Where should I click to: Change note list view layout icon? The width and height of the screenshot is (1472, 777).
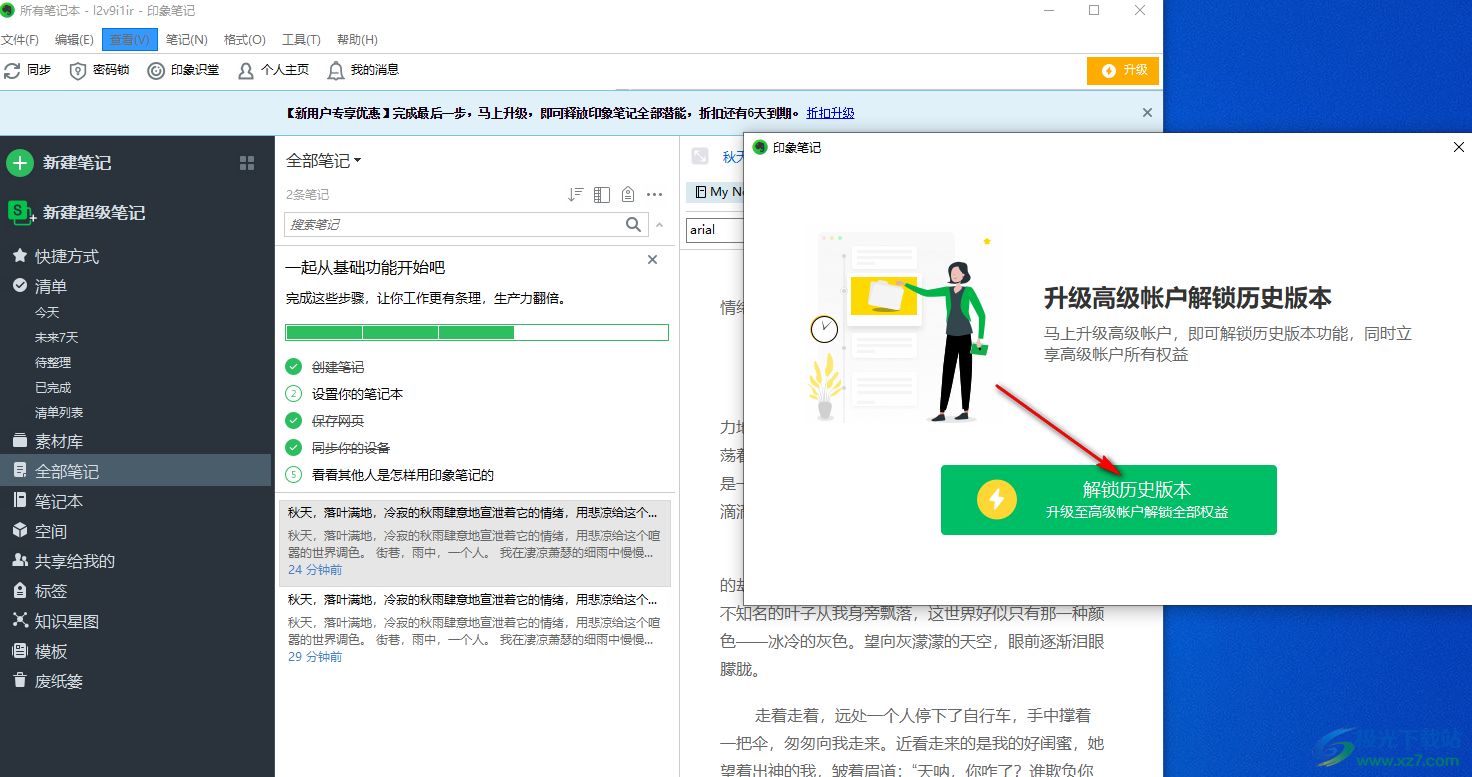click(601, 195)
